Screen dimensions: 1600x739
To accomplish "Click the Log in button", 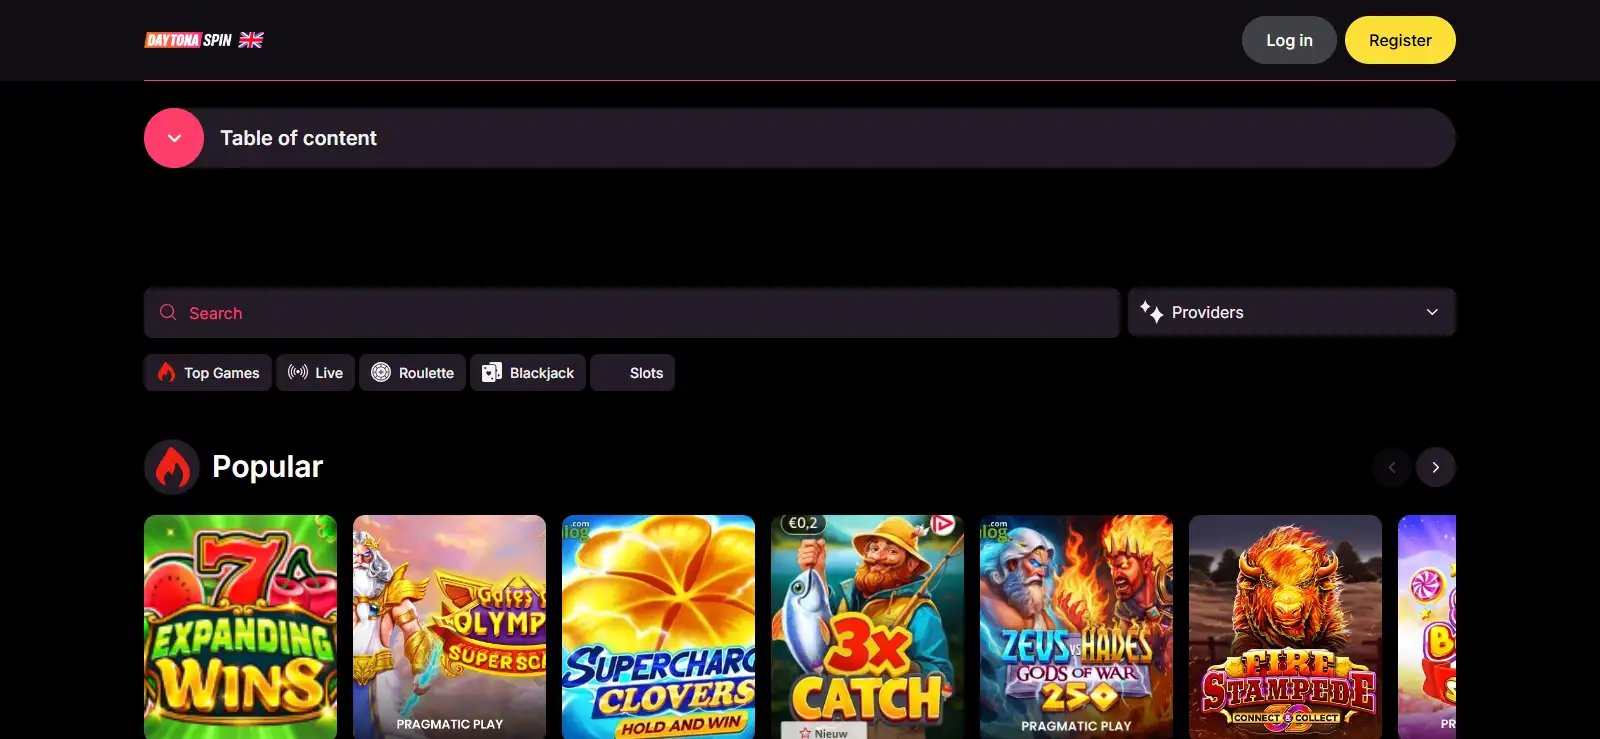I will tap(1289, 40).
